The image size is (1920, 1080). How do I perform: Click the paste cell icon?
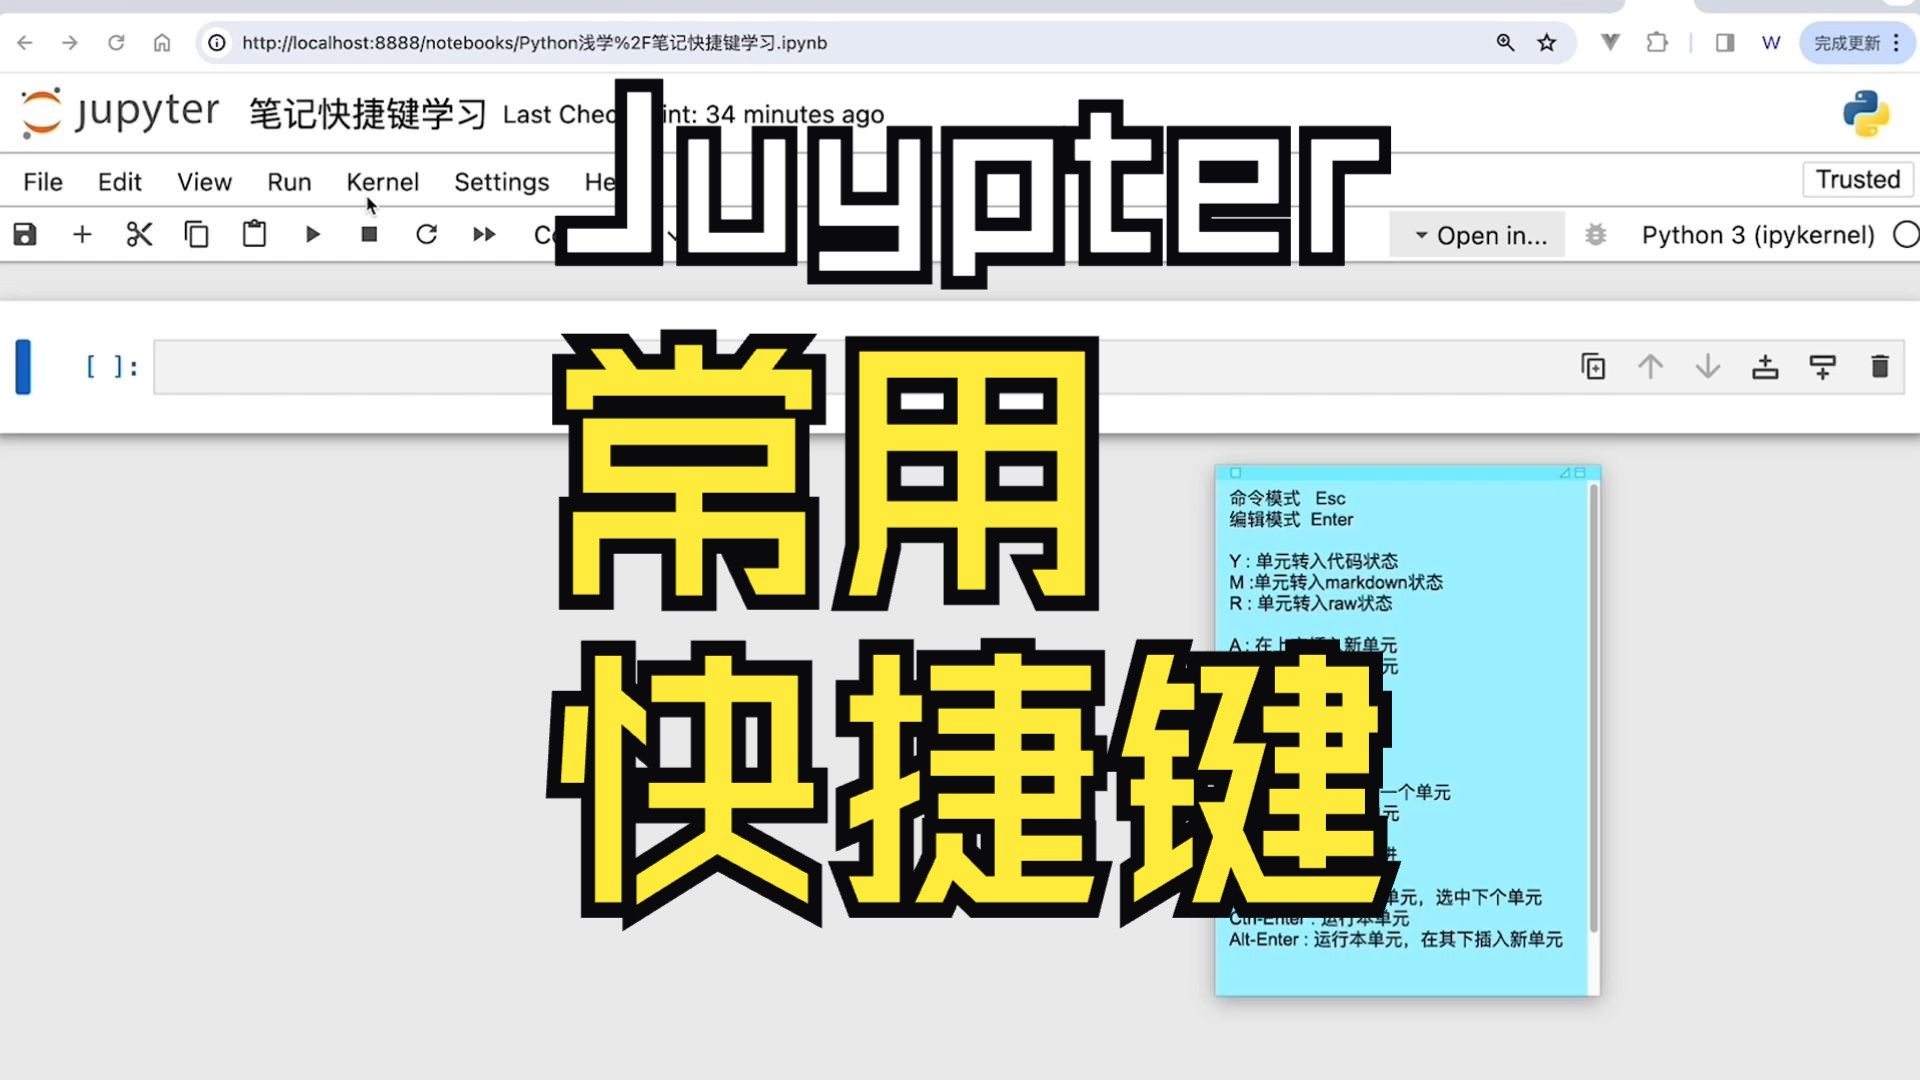pyautogui.click(x=253, y=235)
